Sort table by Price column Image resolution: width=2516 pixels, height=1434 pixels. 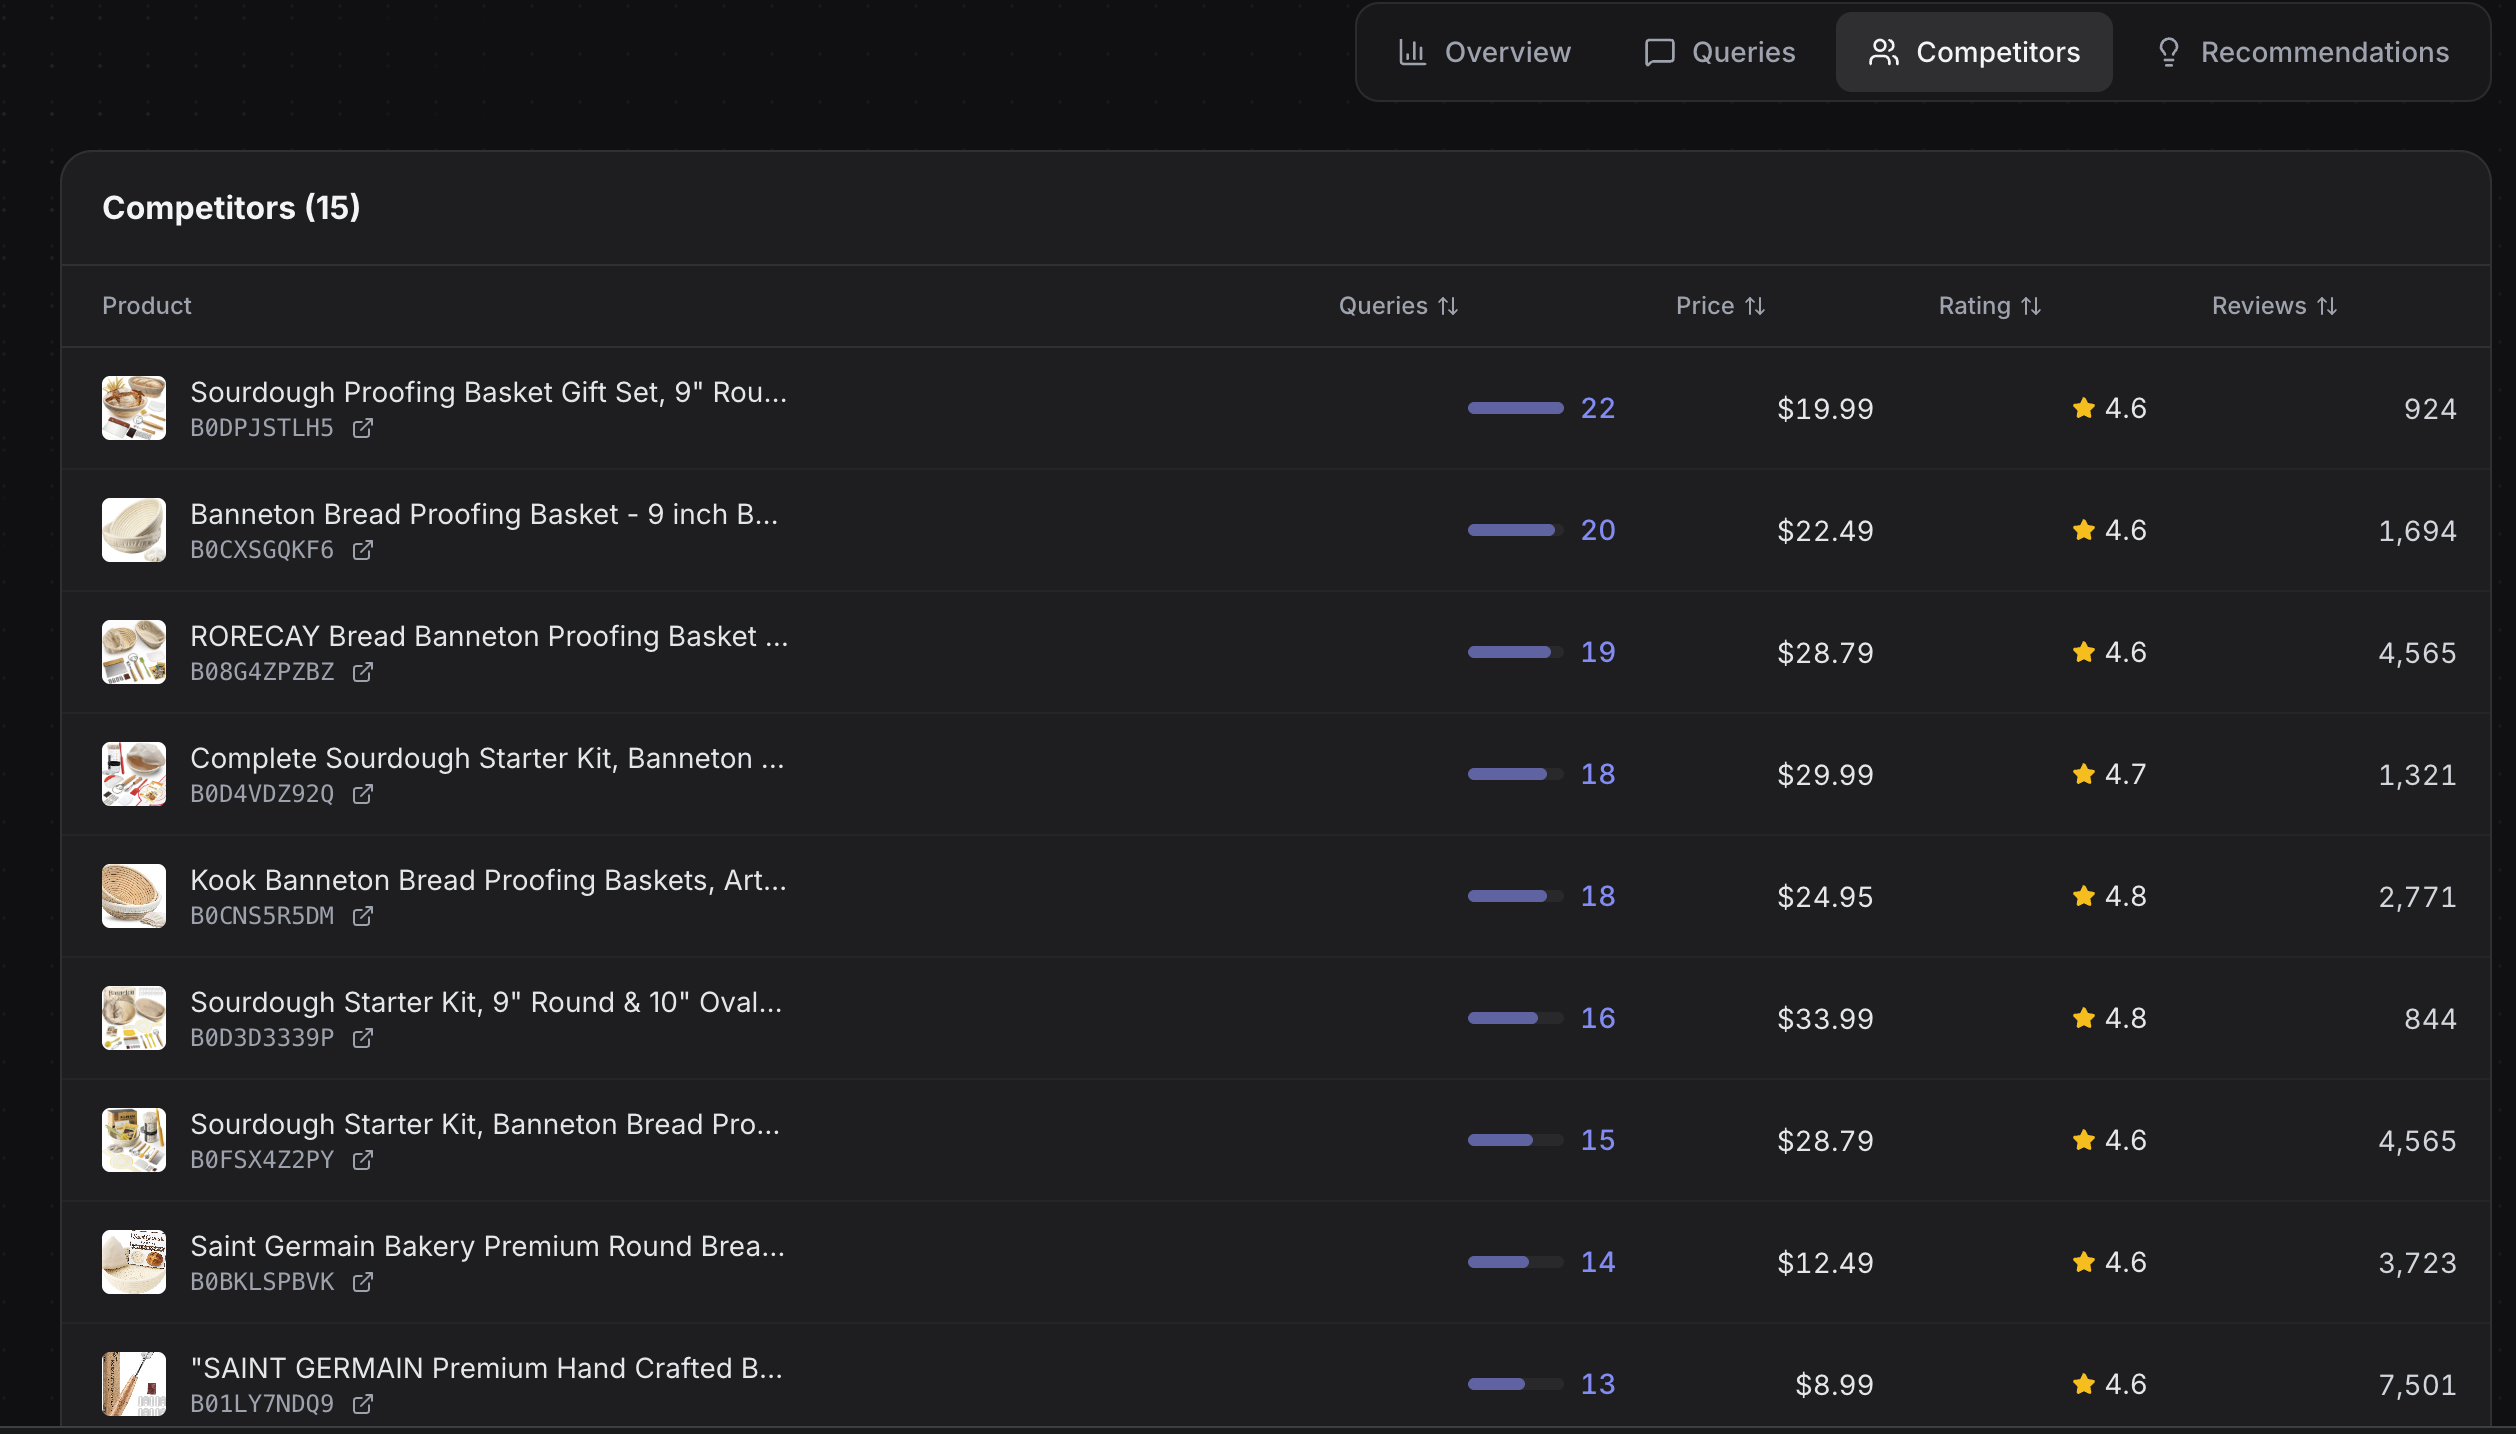pos(1720,306)
